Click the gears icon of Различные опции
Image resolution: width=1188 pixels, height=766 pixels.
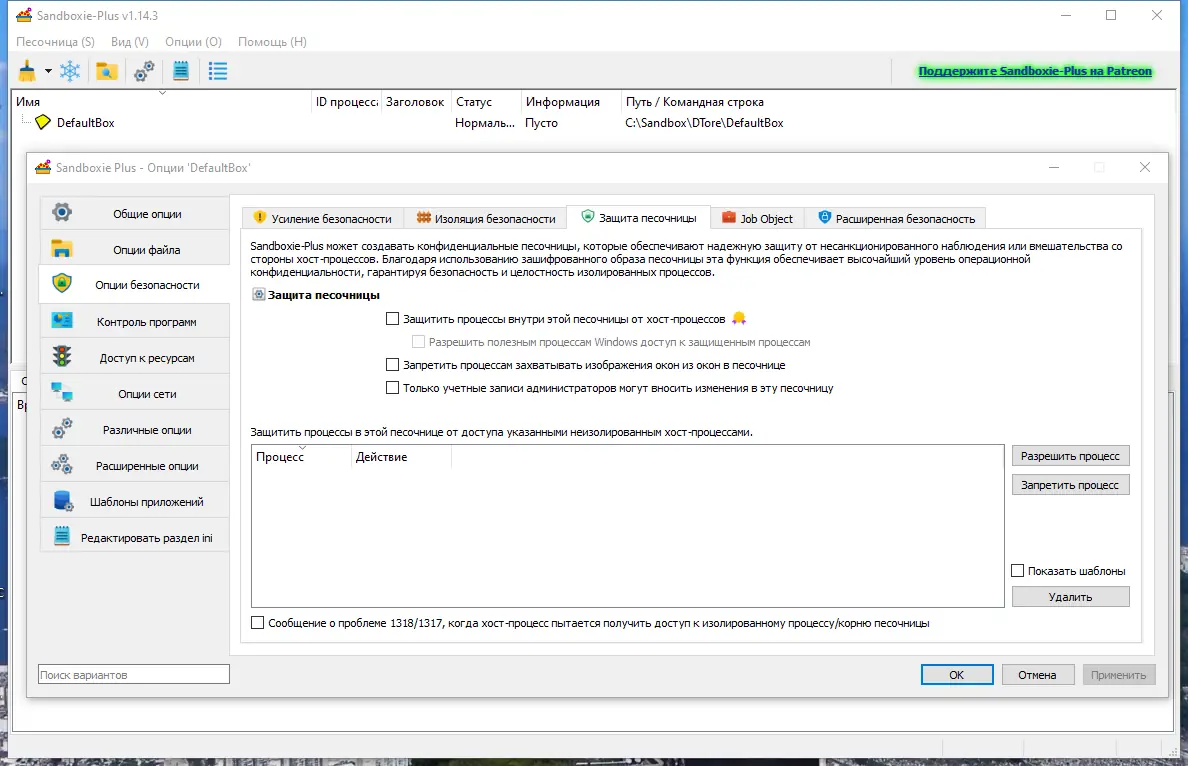pyautogui.click(x=61, y=428)
